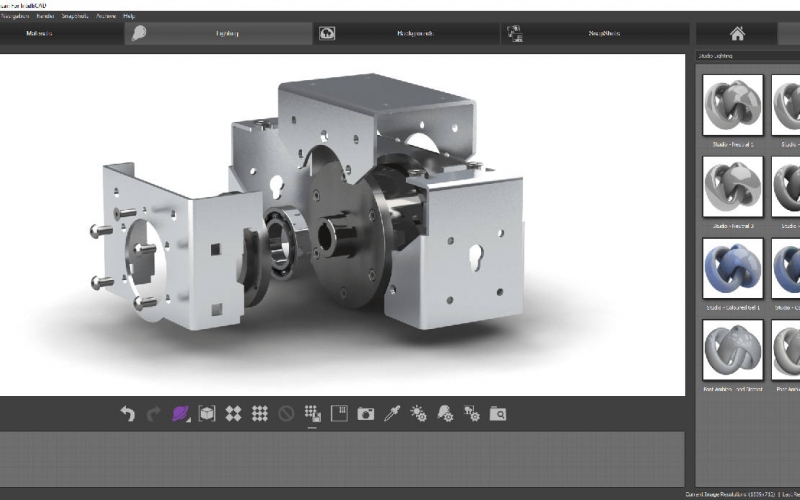This screenshot has height=500, width=800.
Task: Click the floppy disk save icon
Action: [339, 413]
